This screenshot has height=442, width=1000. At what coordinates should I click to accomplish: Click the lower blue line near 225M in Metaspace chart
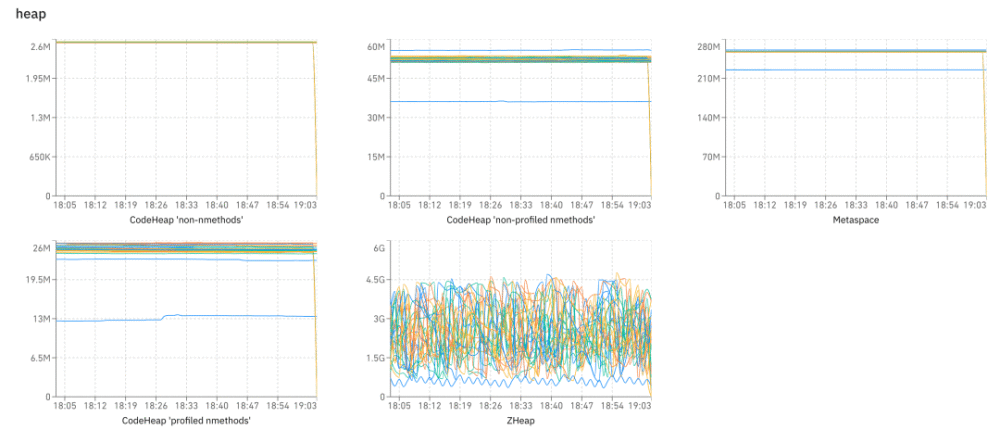point(855,70)
